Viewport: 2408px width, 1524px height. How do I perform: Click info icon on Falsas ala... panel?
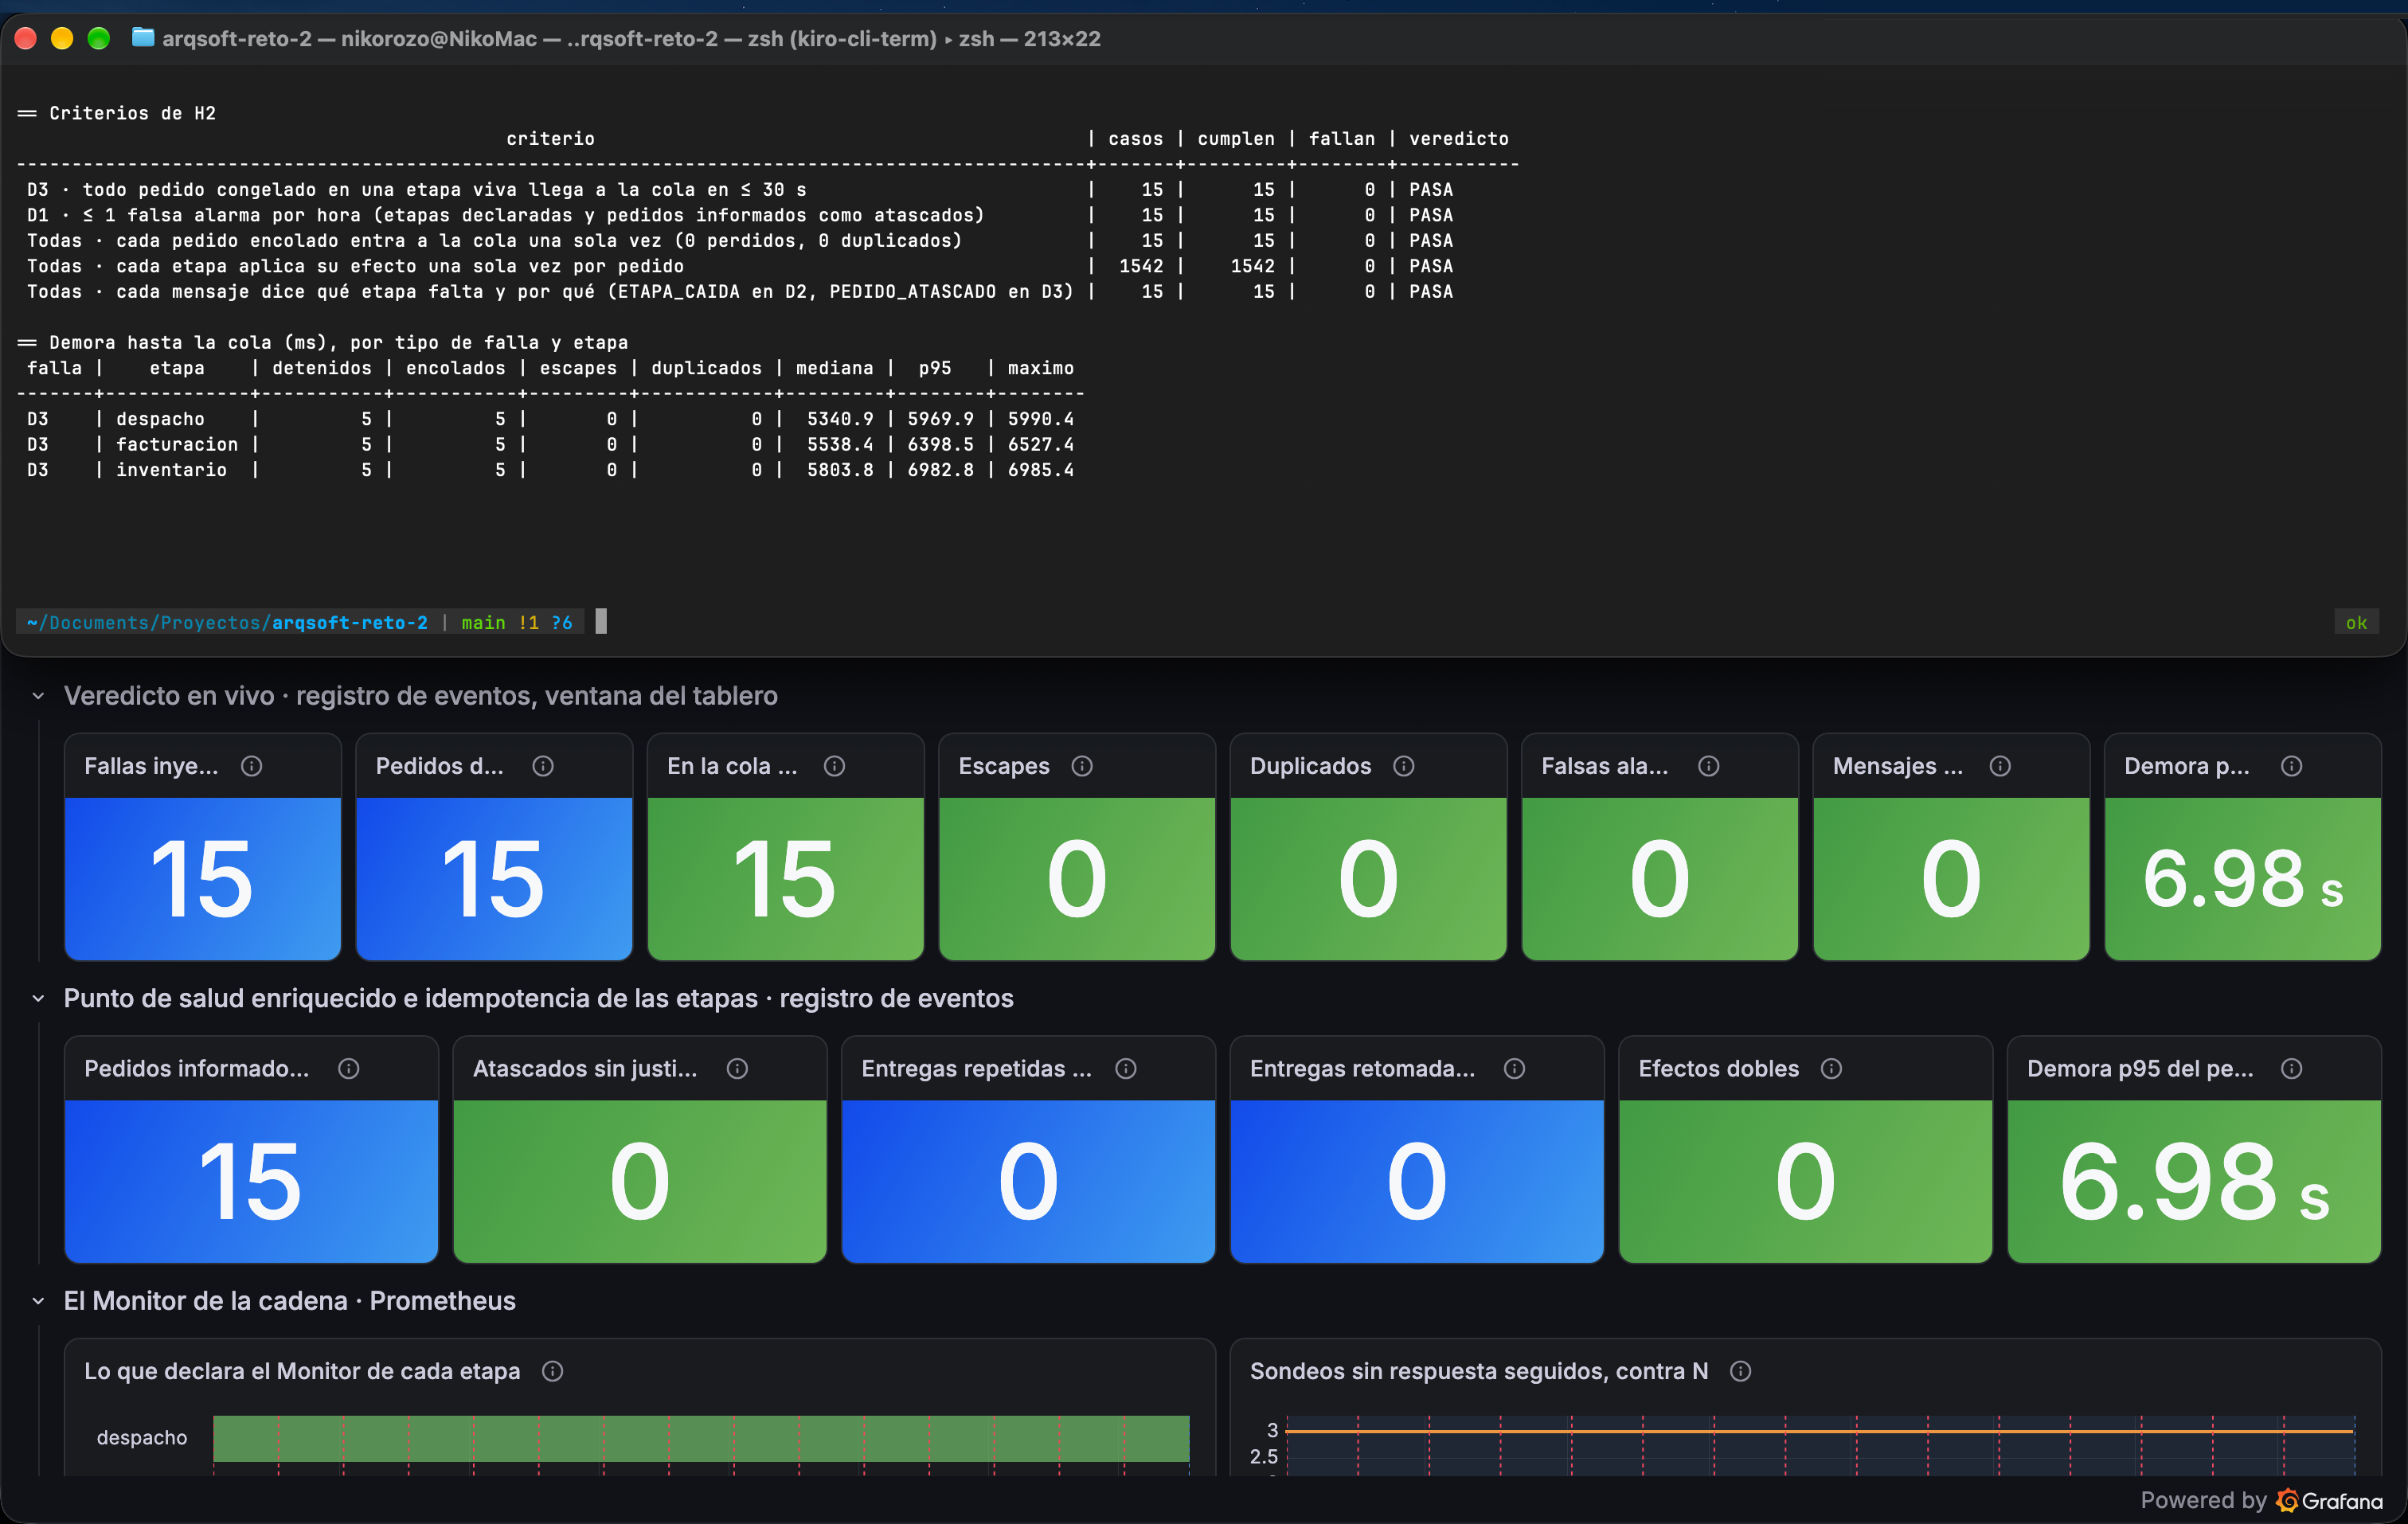pos(1709,766)
